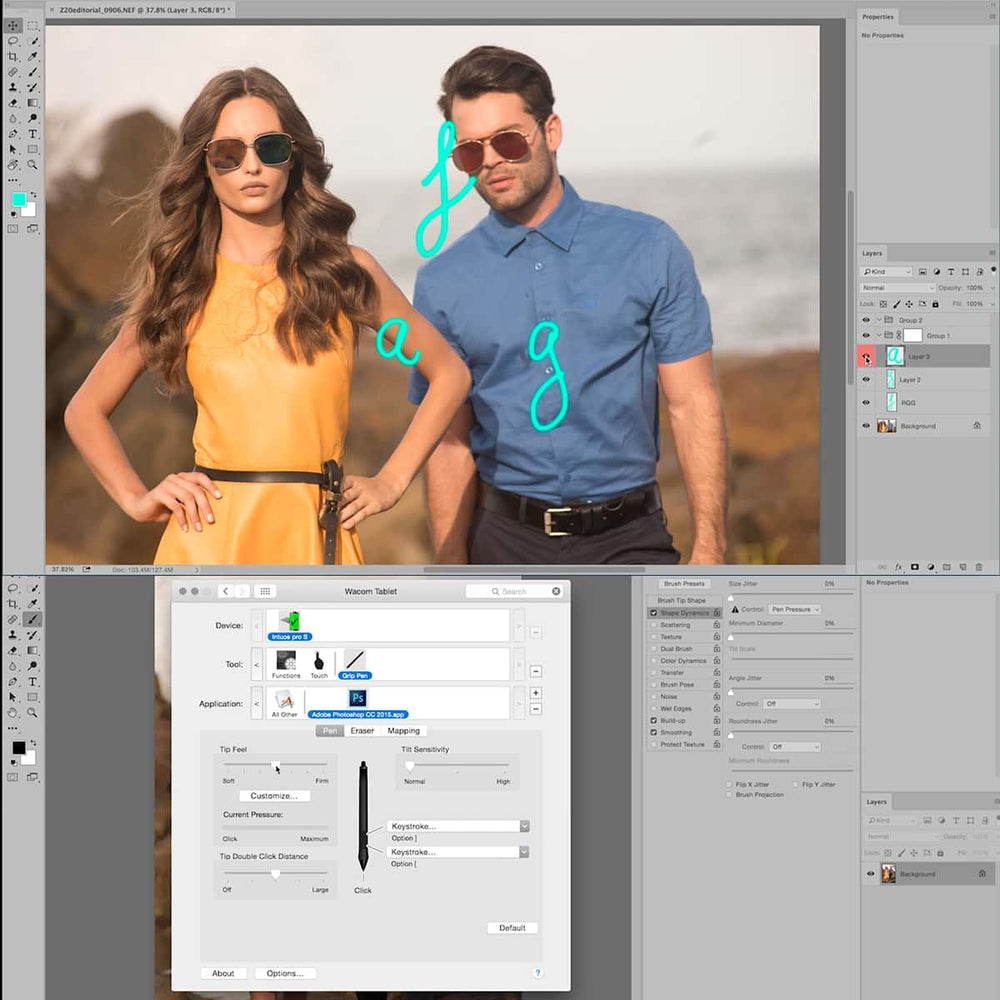Collapse the Group 1 layer group
Screen dimensions: 1000x1000
coord(880,336)
